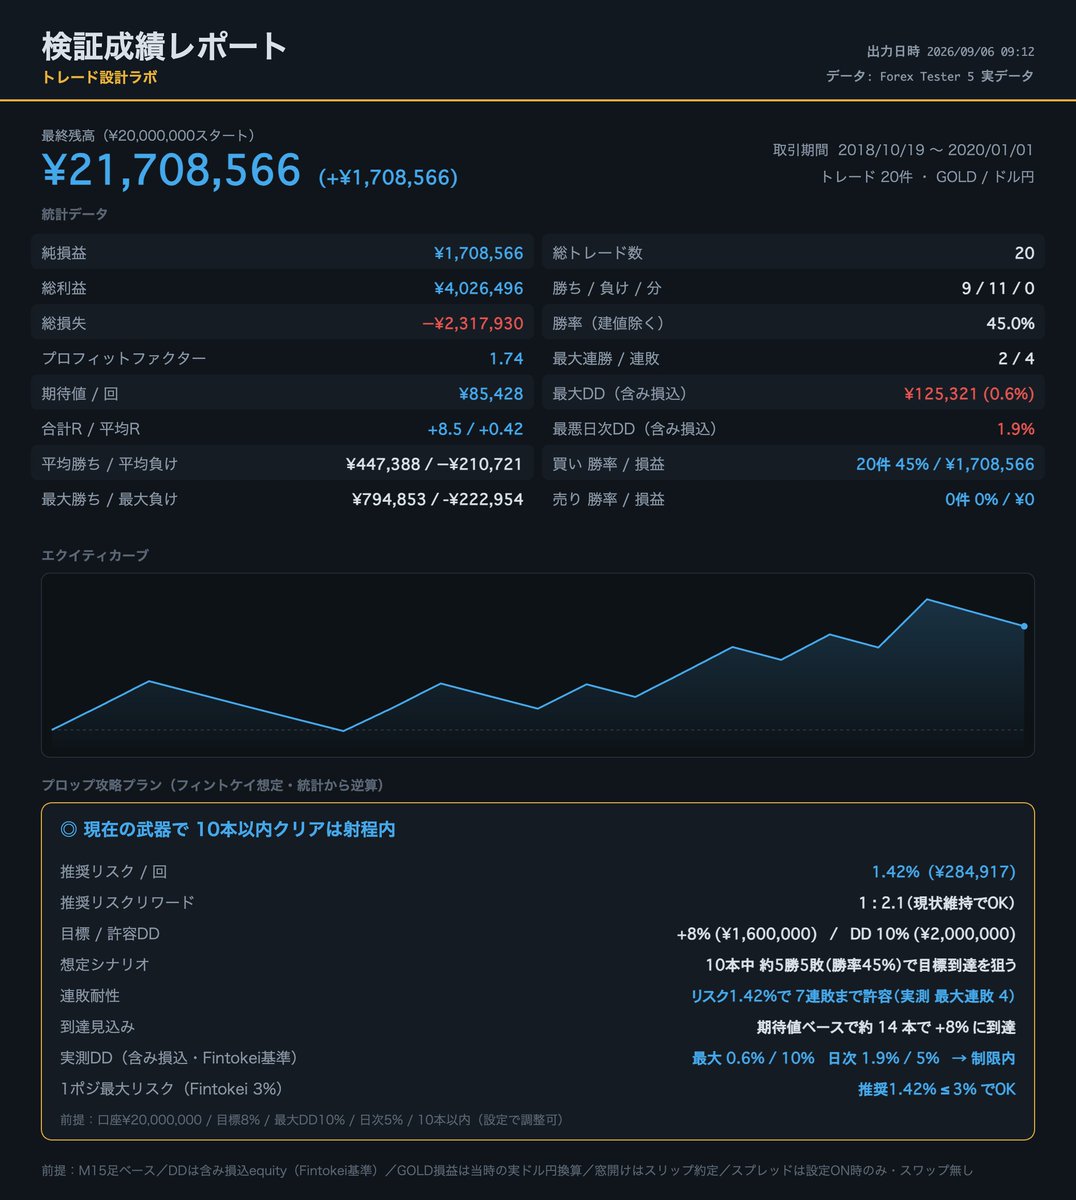Click the 最大DD（含み損込）row label

coord(623,394)
